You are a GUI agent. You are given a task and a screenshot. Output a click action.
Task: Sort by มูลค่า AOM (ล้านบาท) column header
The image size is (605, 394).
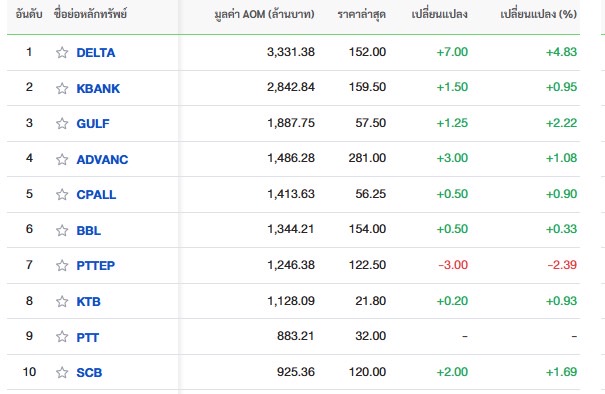click(x=264, y=15)
